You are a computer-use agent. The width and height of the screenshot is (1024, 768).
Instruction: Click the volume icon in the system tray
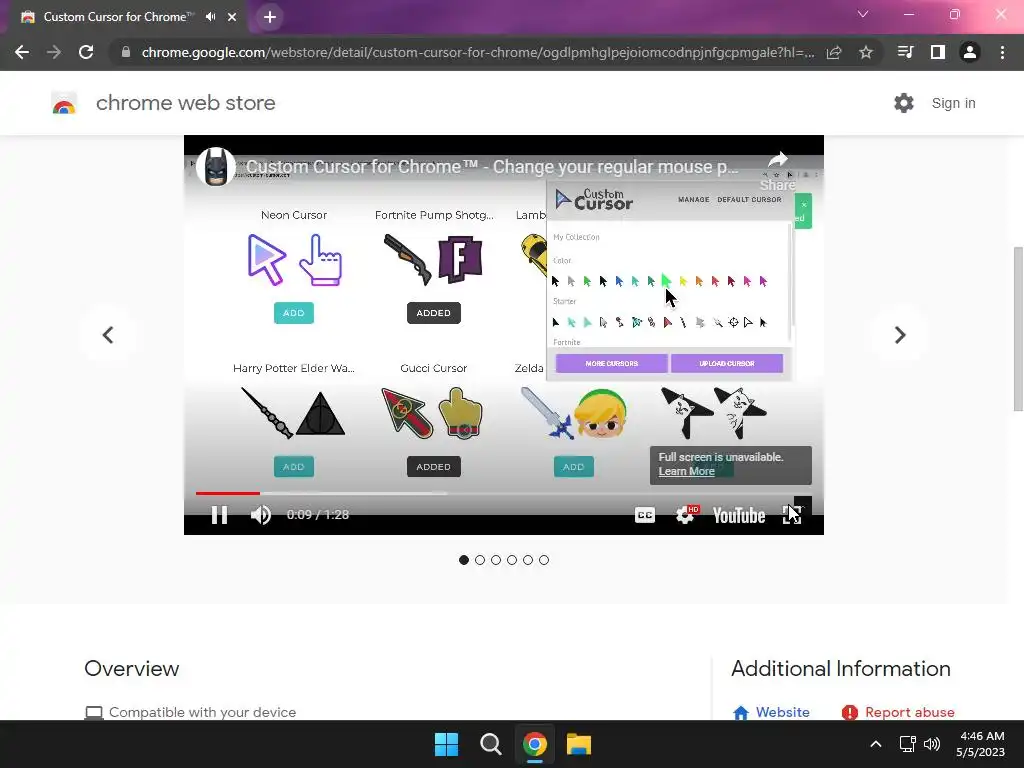point(932,744)
